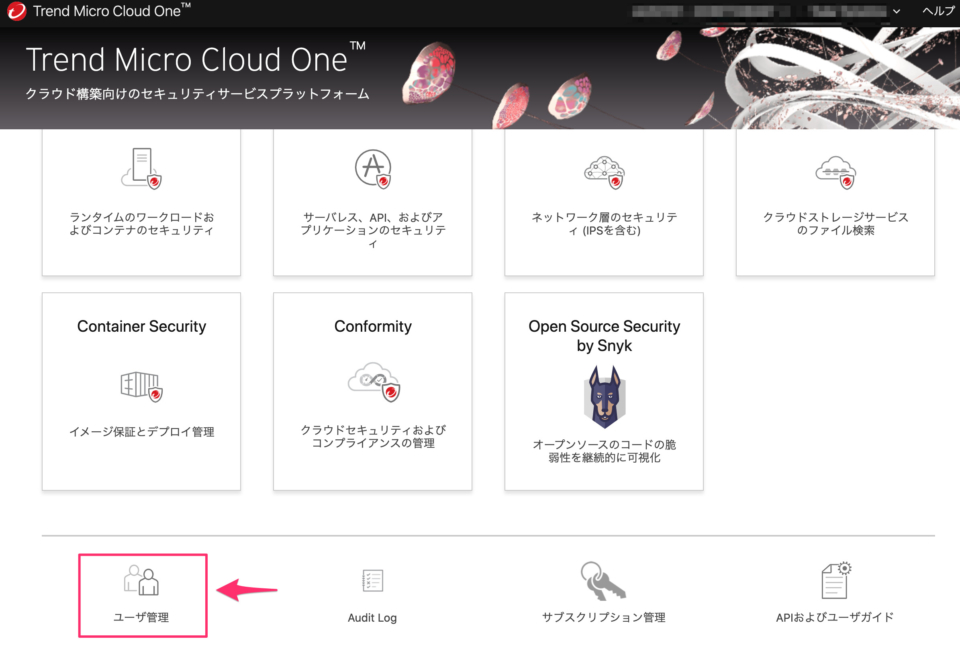This screenshot has width=960, height=653.
Task: Open the Container Security service tile
Action: 141,390
